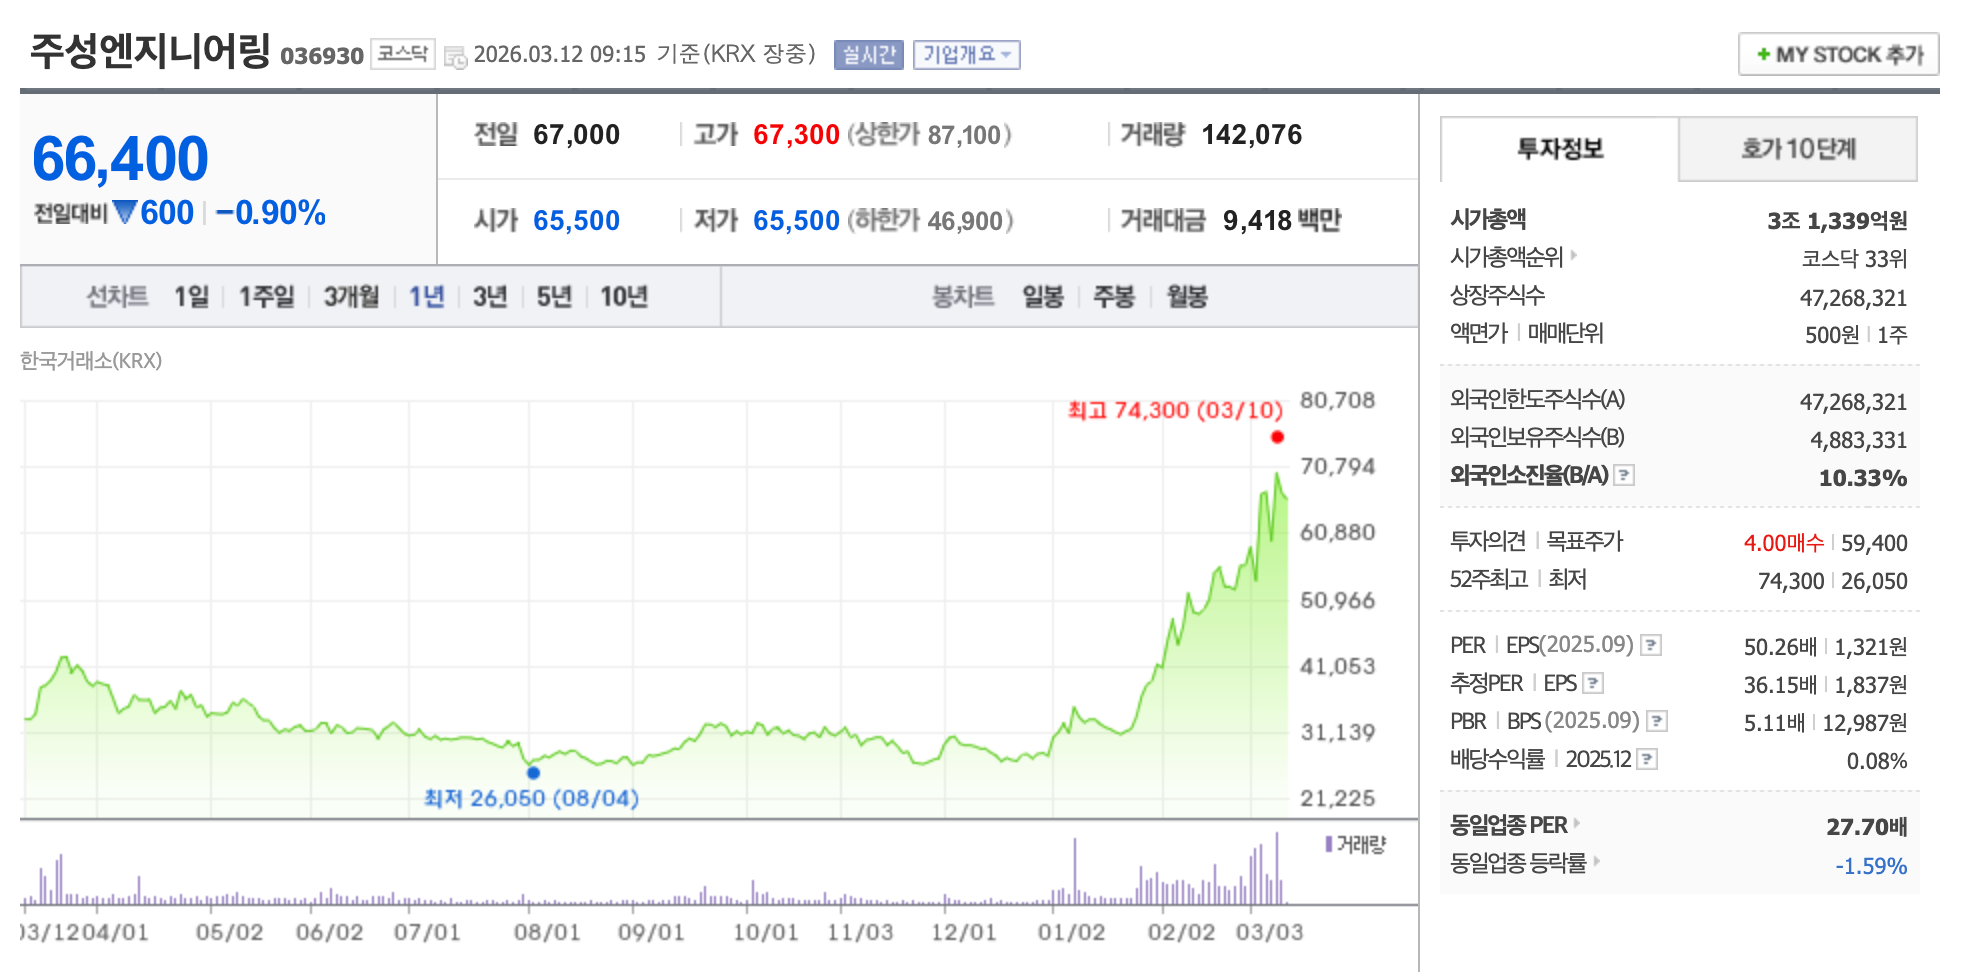This screenshot has width=1976, height=972.
Task: Switch to the 투자정보 tab
Action: 1559,149
